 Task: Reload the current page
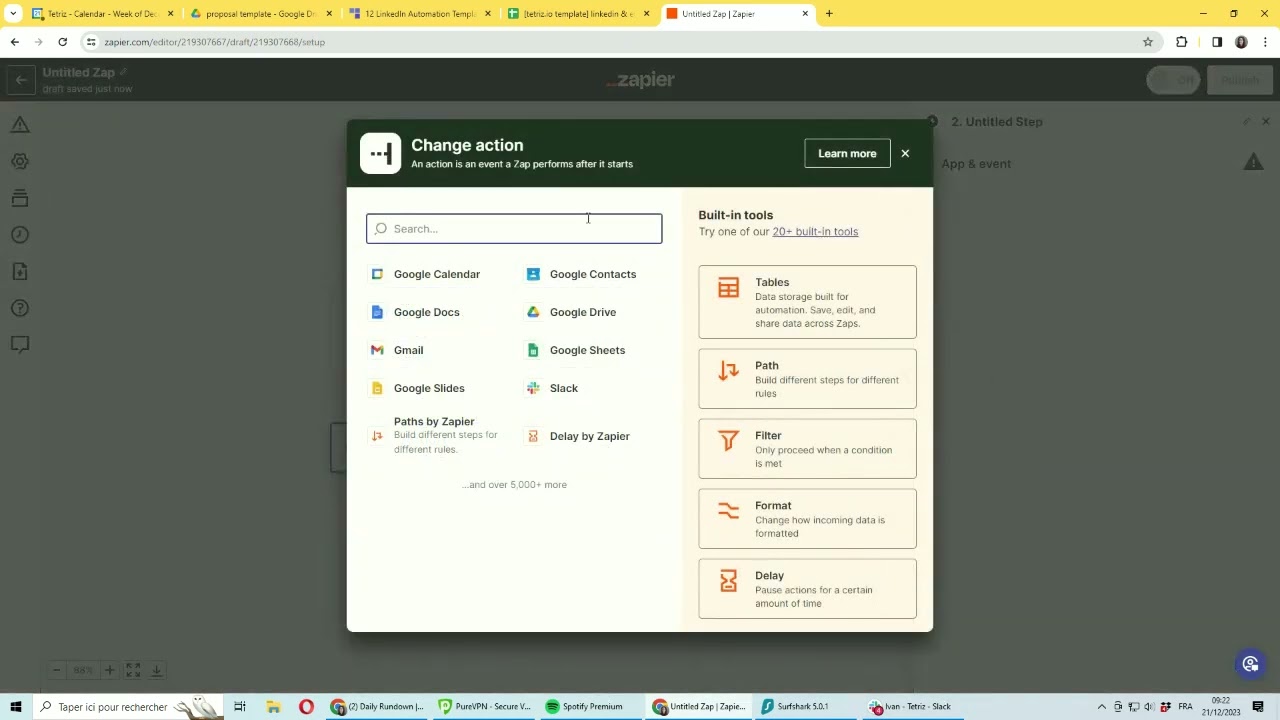click(62, 42)
